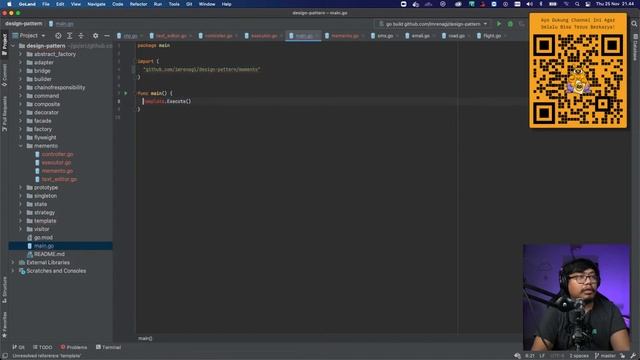Open the Structure side tab
The height and width of the screenshot is (360, 640).
pos(4,290)
